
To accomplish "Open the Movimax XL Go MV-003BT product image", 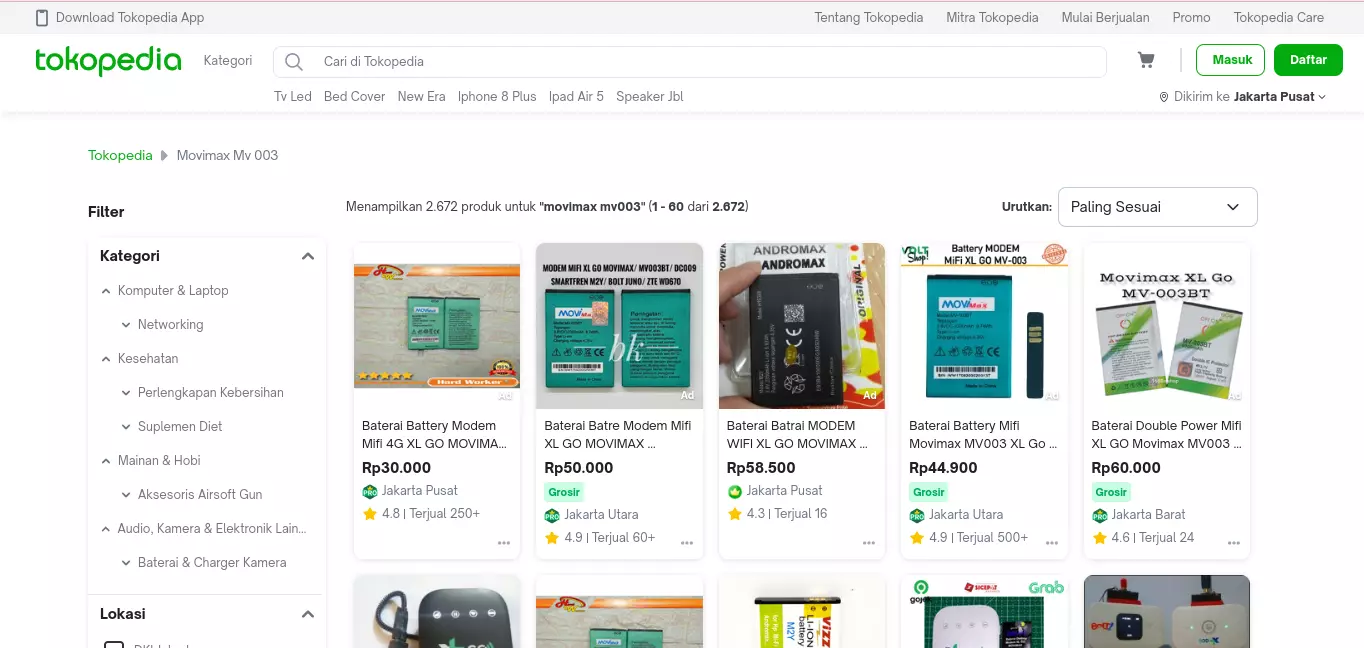I will (1167, 326).
